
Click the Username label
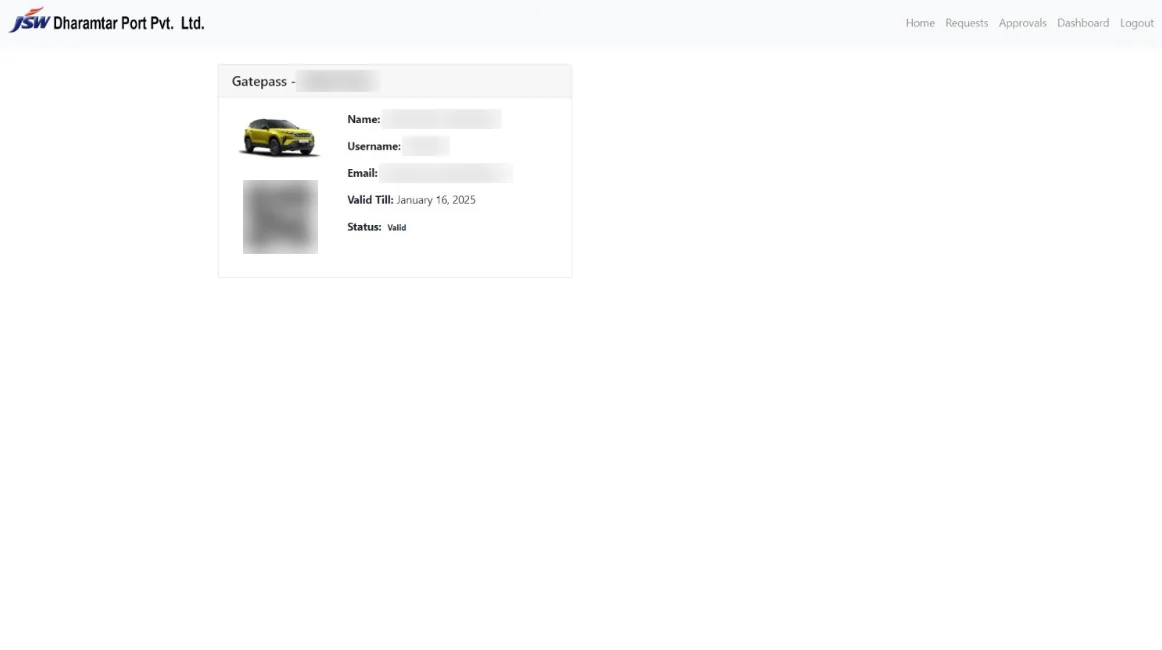[x=374, y=146]
